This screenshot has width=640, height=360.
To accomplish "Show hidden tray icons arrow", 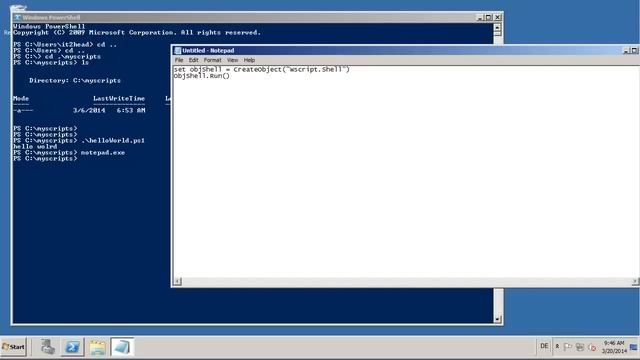I will tap(557, 347).
